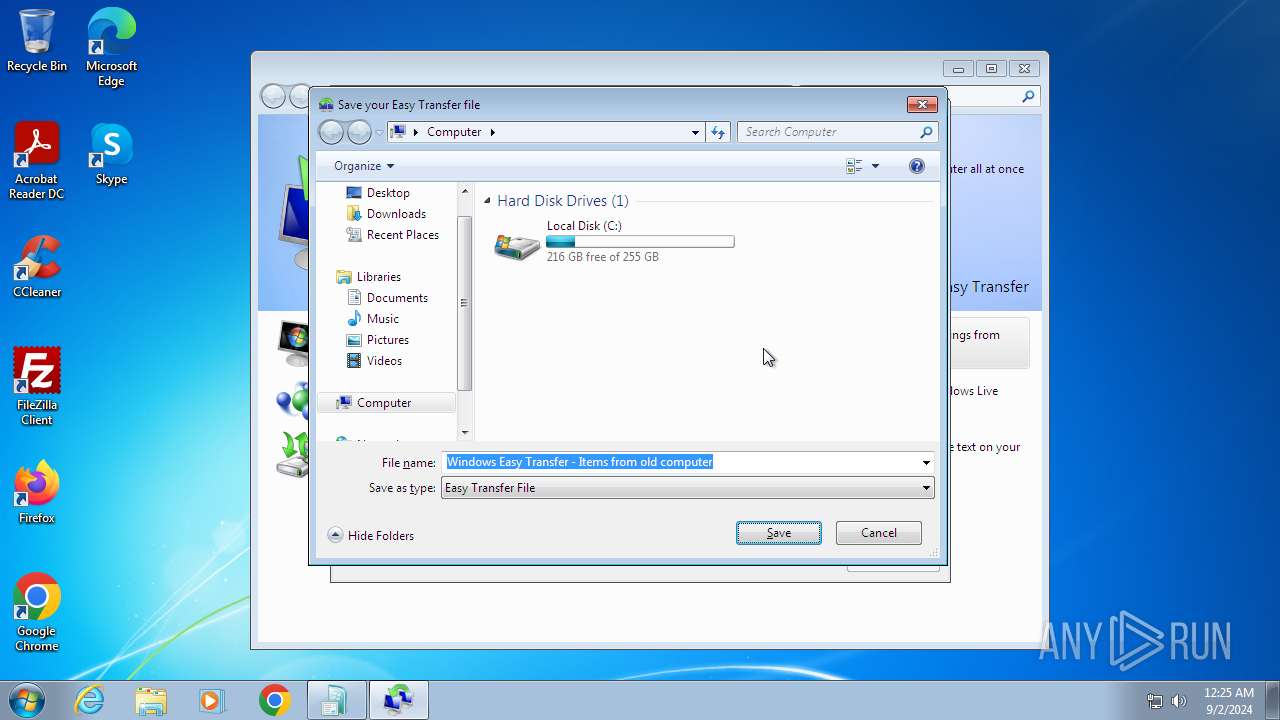Open the File name dropdown arrow
Viewport: 1280px width, 720px height.
coord(926,462)
